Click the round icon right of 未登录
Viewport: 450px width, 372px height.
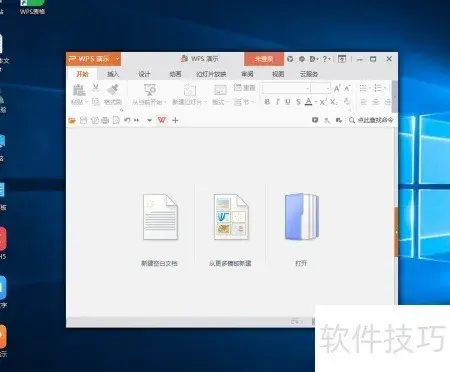[290, 59]
